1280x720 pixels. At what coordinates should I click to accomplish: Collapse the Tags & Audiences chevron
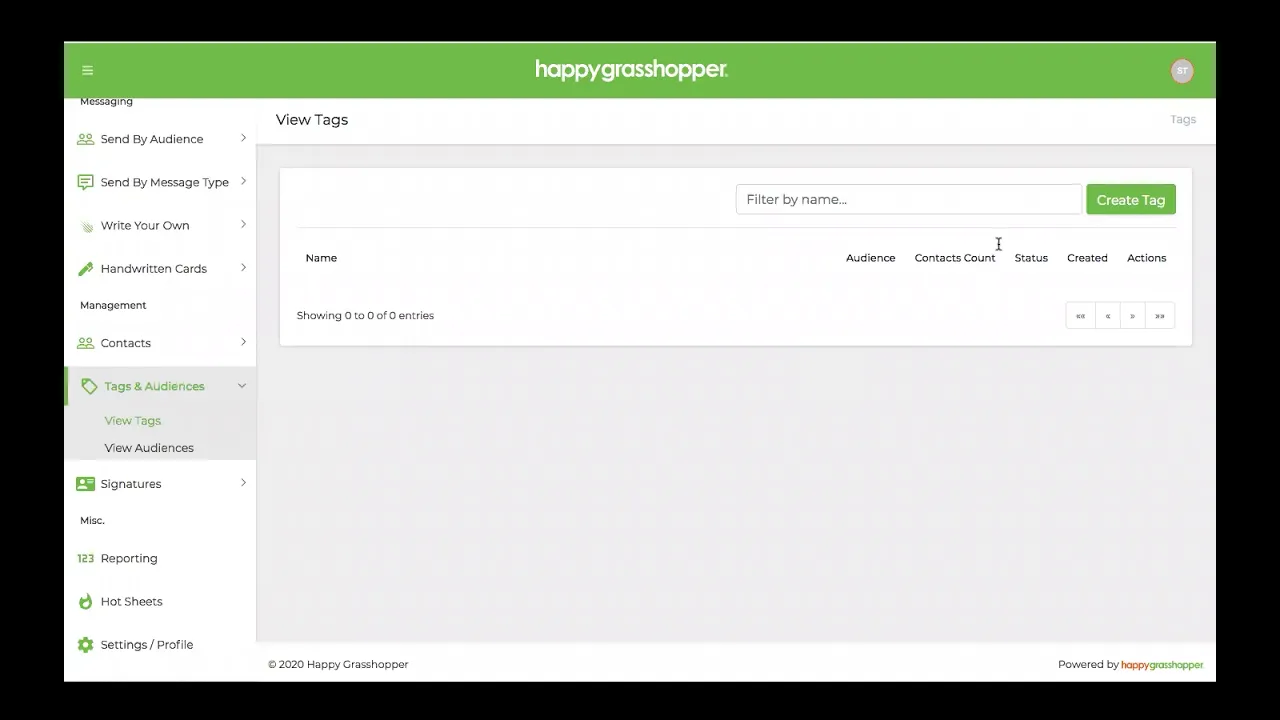tap(242, 386)
